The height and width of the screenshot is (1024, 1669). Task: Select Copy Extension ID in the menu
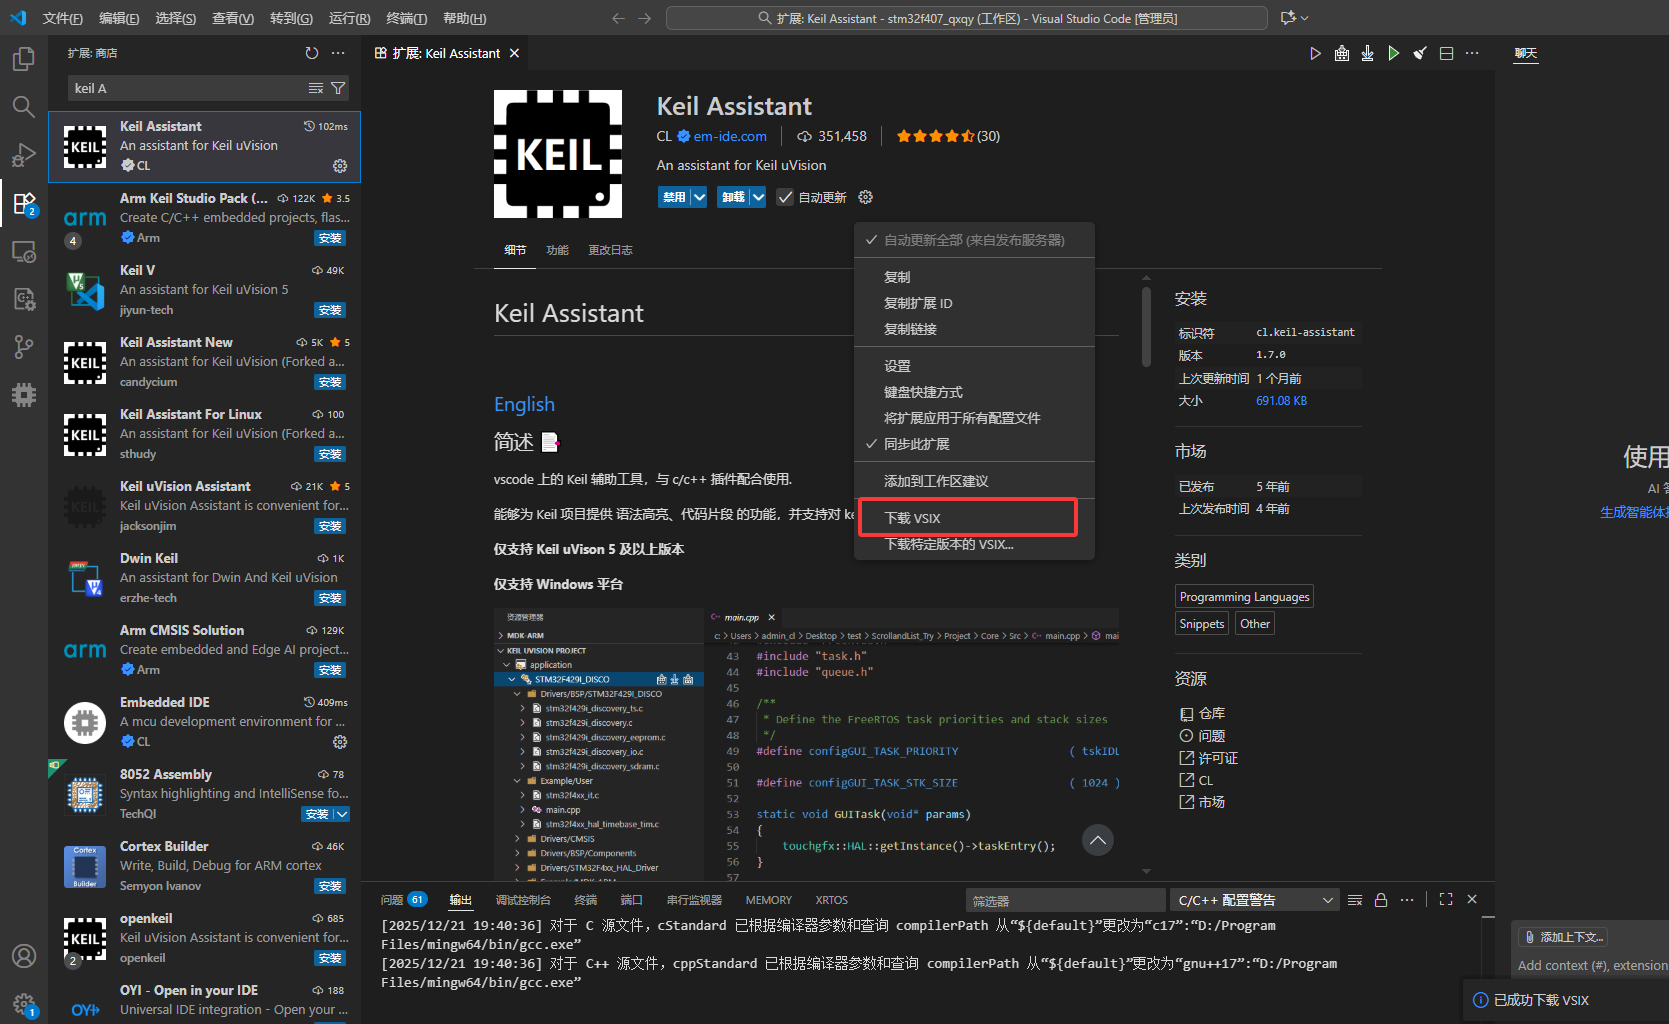tap(974, 303)
